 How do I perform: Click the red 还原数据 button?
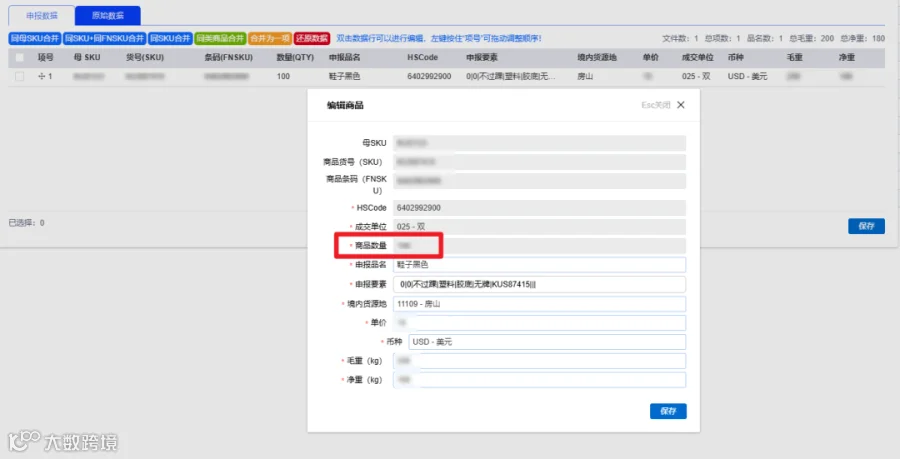312,38
